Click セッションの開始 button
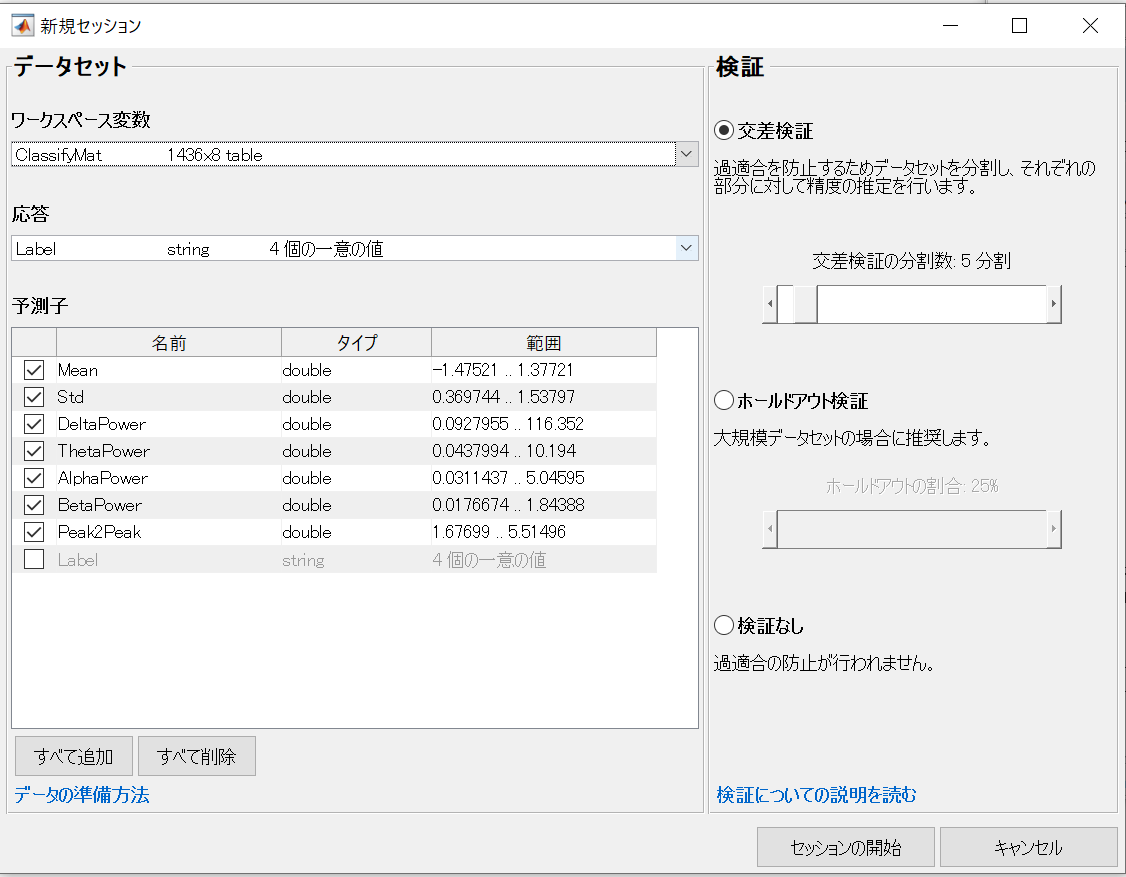Screen dimensions: 1126x877 846,848
